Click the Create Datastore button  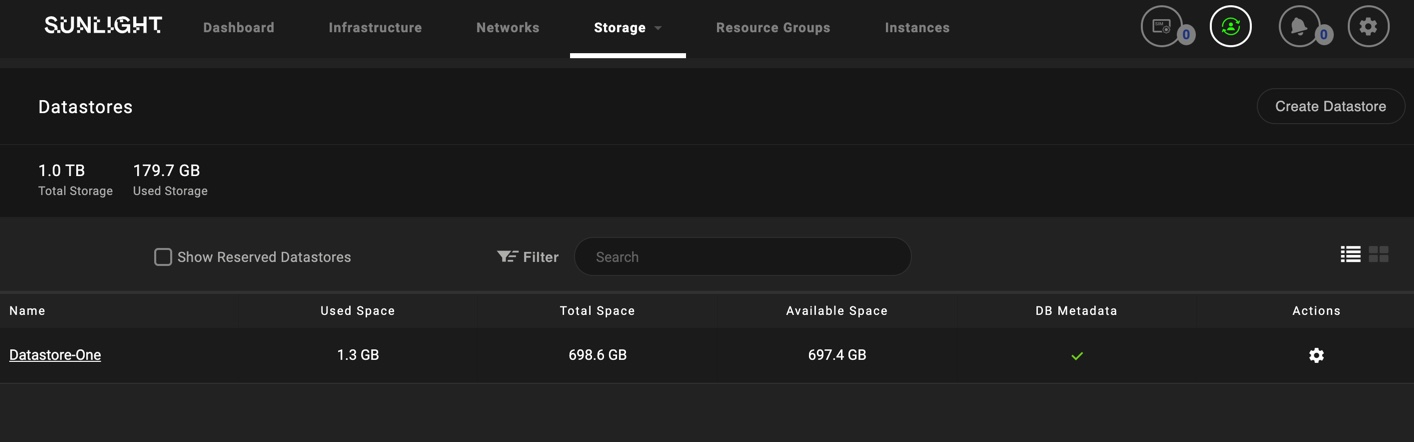click(x=1330, y=106)
